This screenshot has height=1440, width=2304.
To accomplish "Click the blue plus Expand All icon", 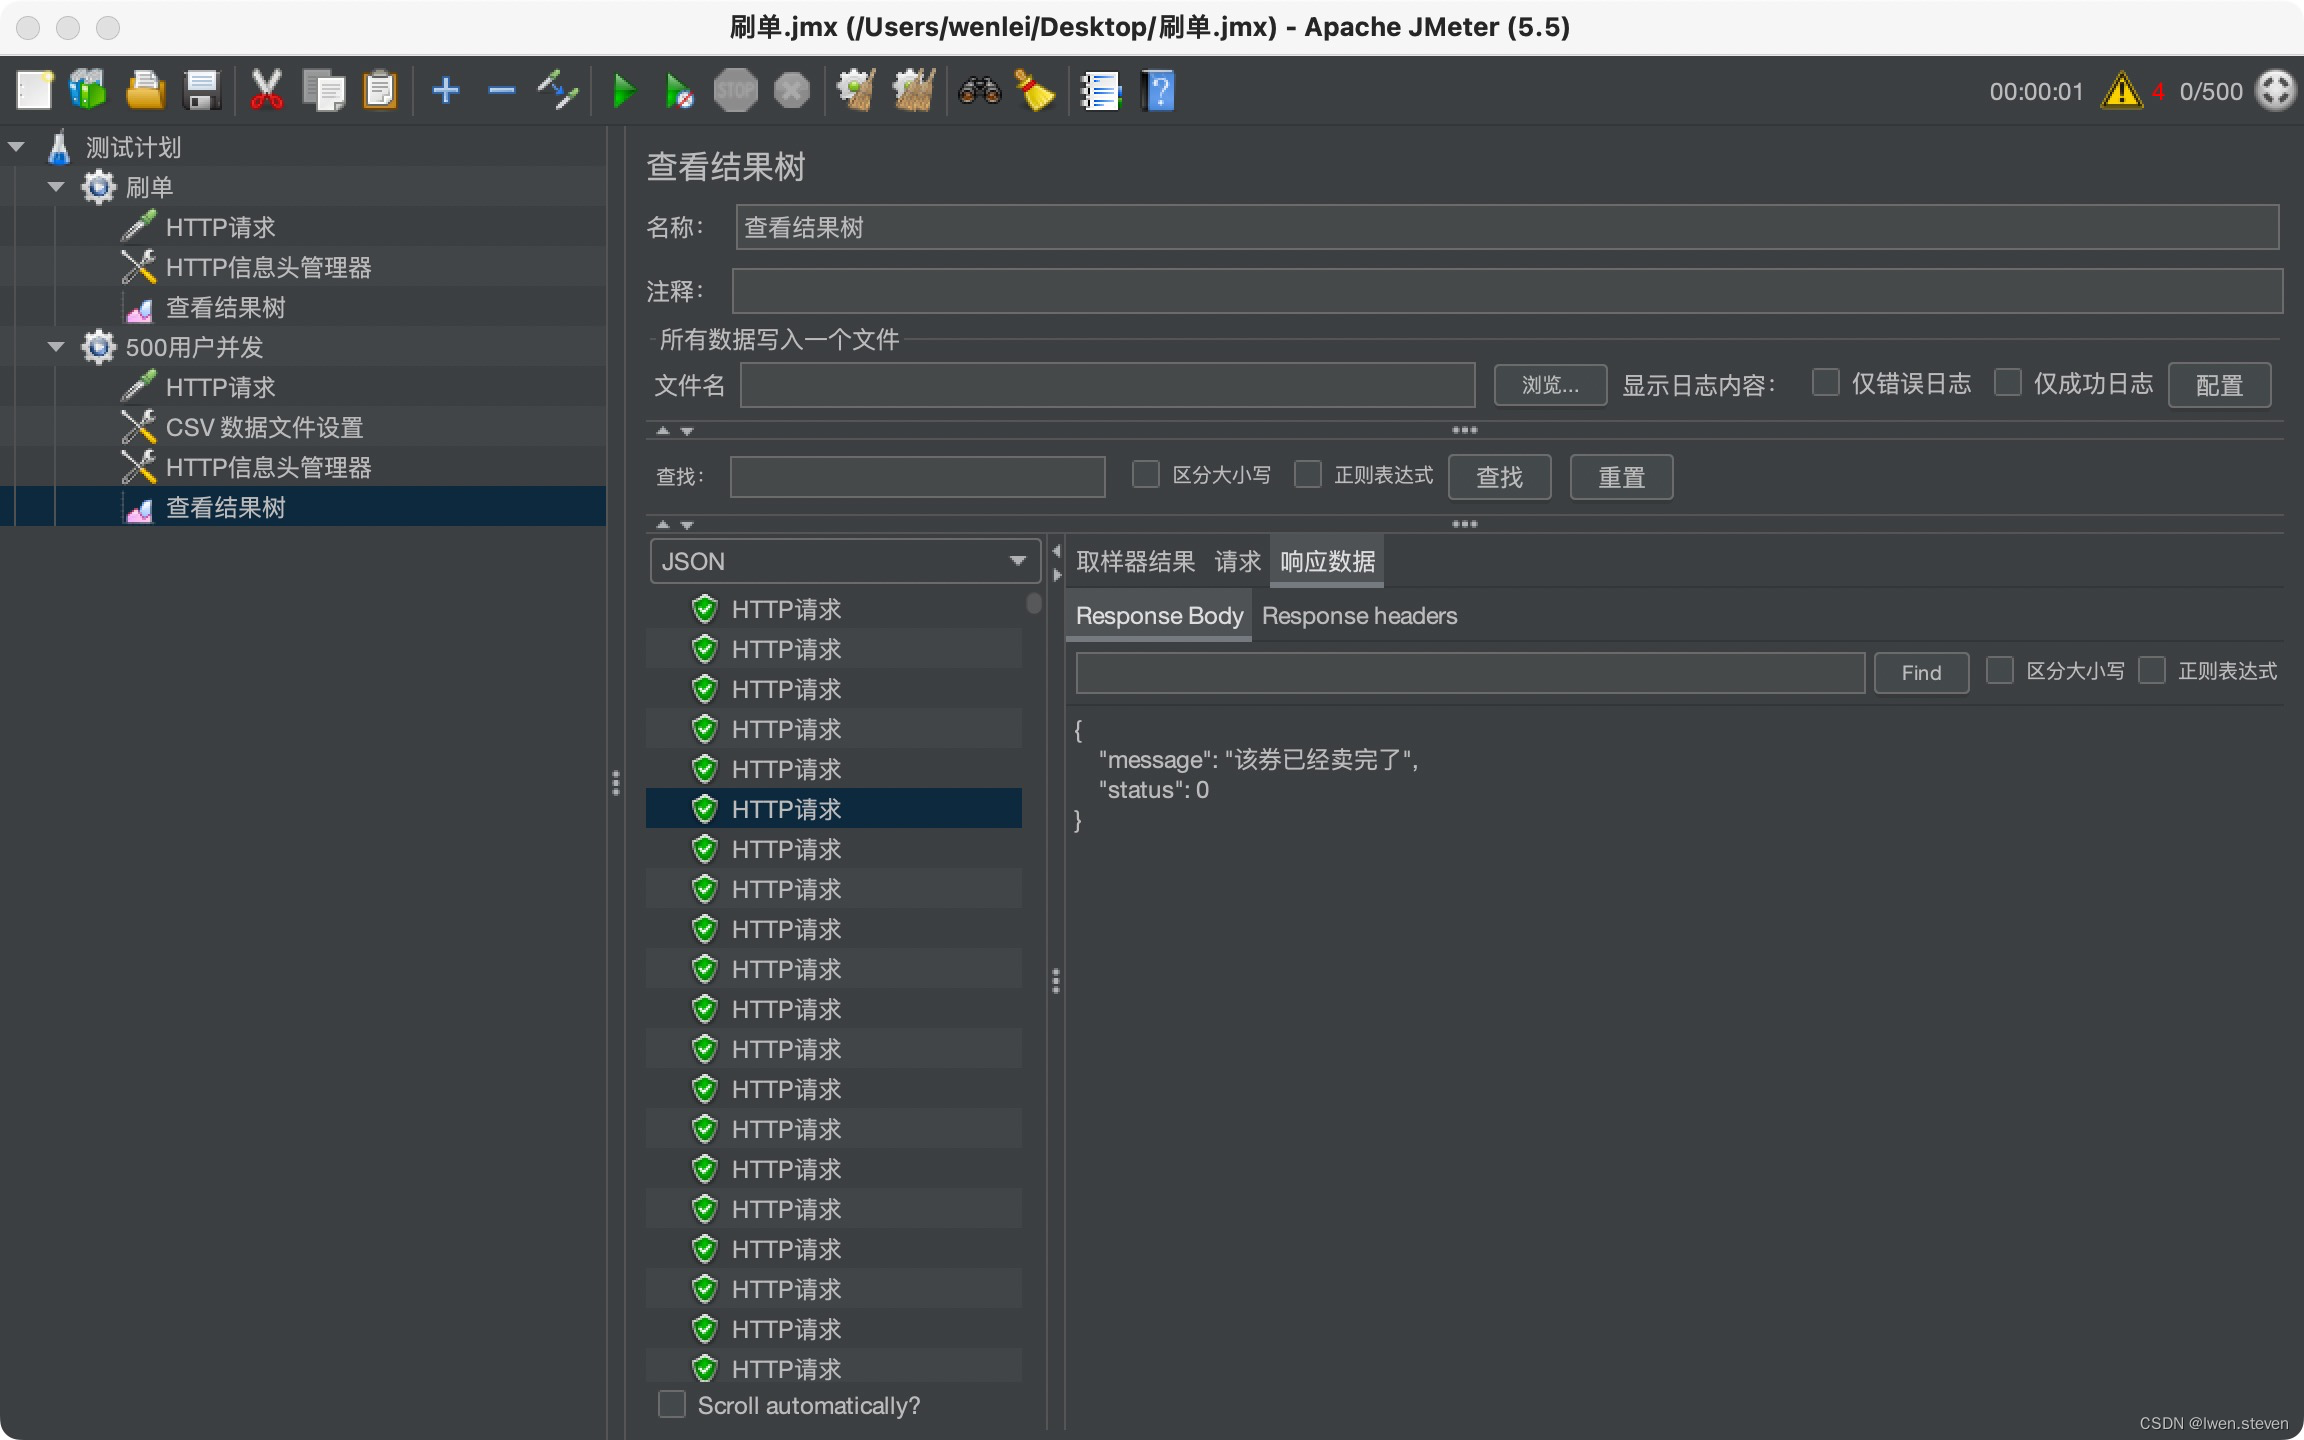I will [446, 91].
